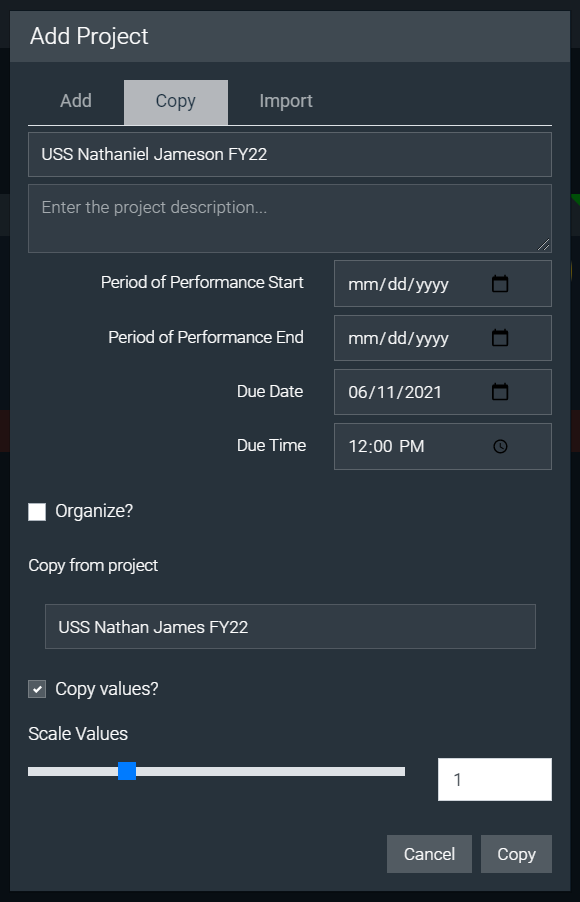Open calendar picker for Period of Performance End

tap(500, 338)
